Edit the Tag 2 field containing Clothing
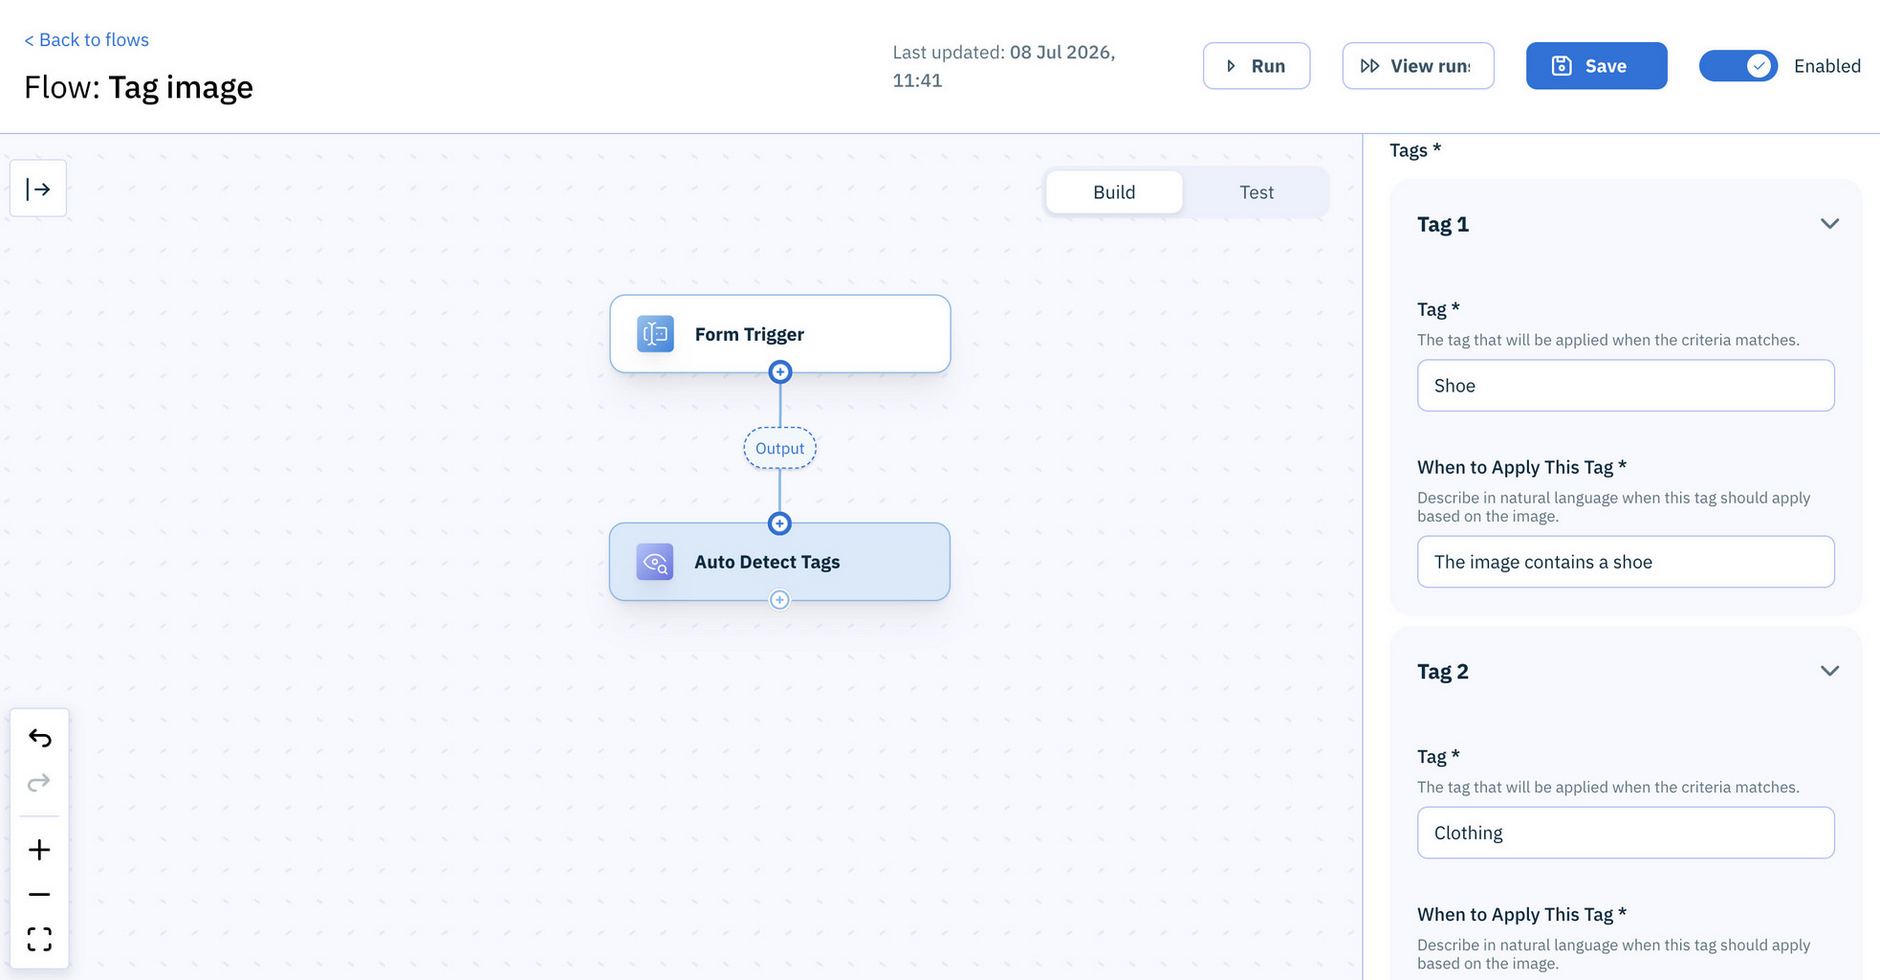The height and width of the screenshot is (980, 1880). [x=1626, y=833]
